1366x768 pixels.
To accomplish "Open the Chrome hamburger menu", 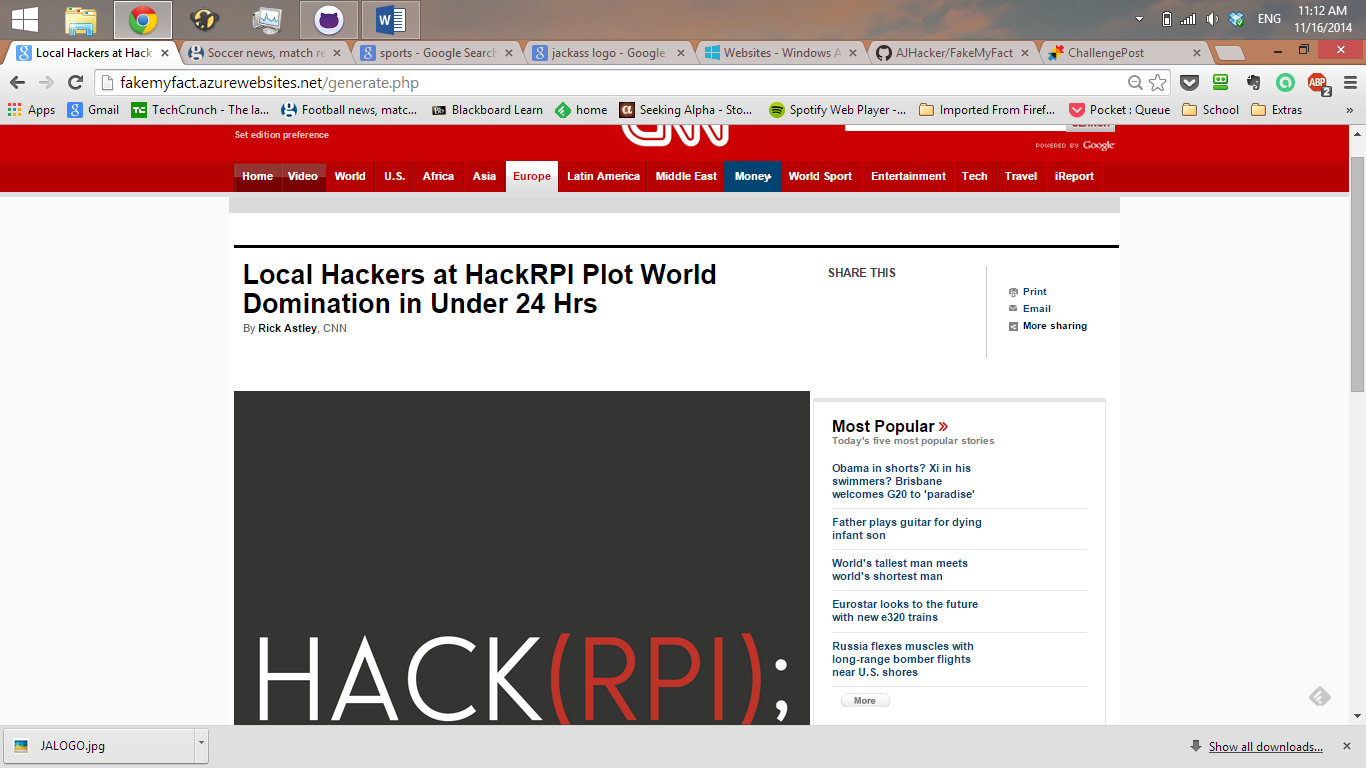I will coord(1350,83).
